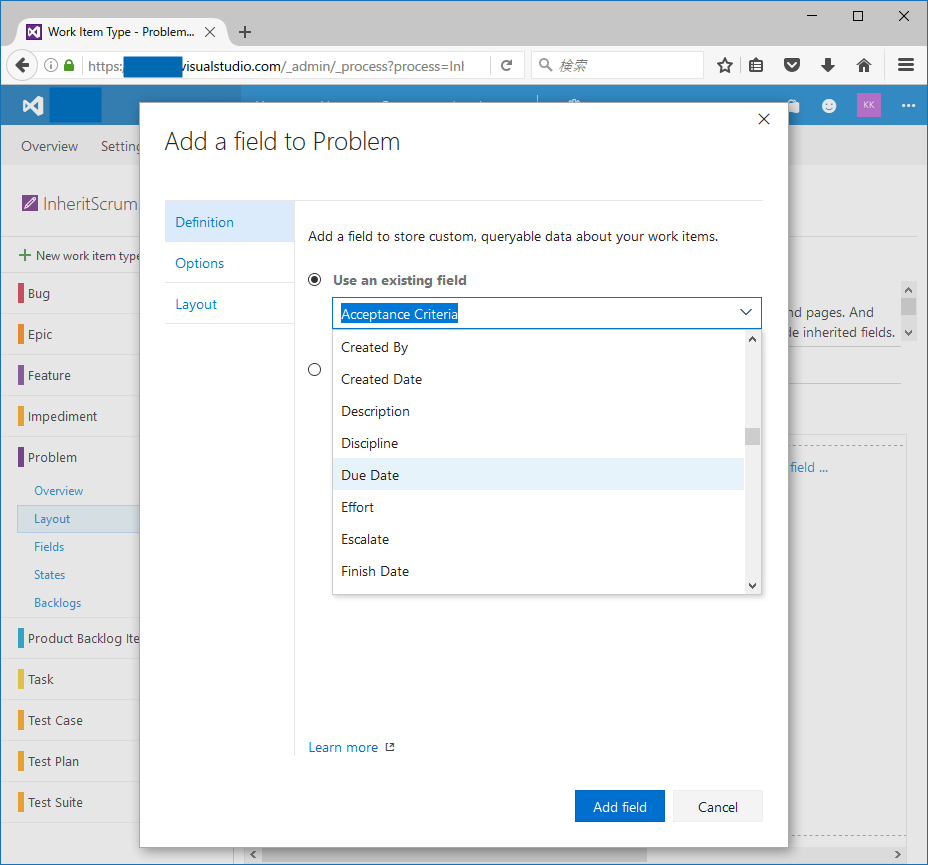Open the Fields sub-item under Problem
928x865 pixels.
pyautogui.click(x=49, y=547)
